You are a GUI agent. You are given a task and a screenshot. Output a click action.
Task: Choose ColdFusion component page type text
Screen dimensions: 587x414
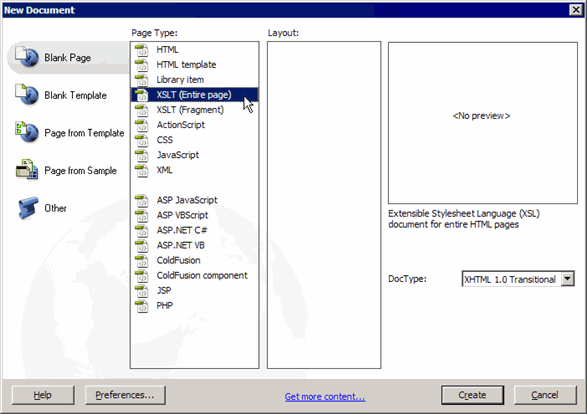coord(202,276)
